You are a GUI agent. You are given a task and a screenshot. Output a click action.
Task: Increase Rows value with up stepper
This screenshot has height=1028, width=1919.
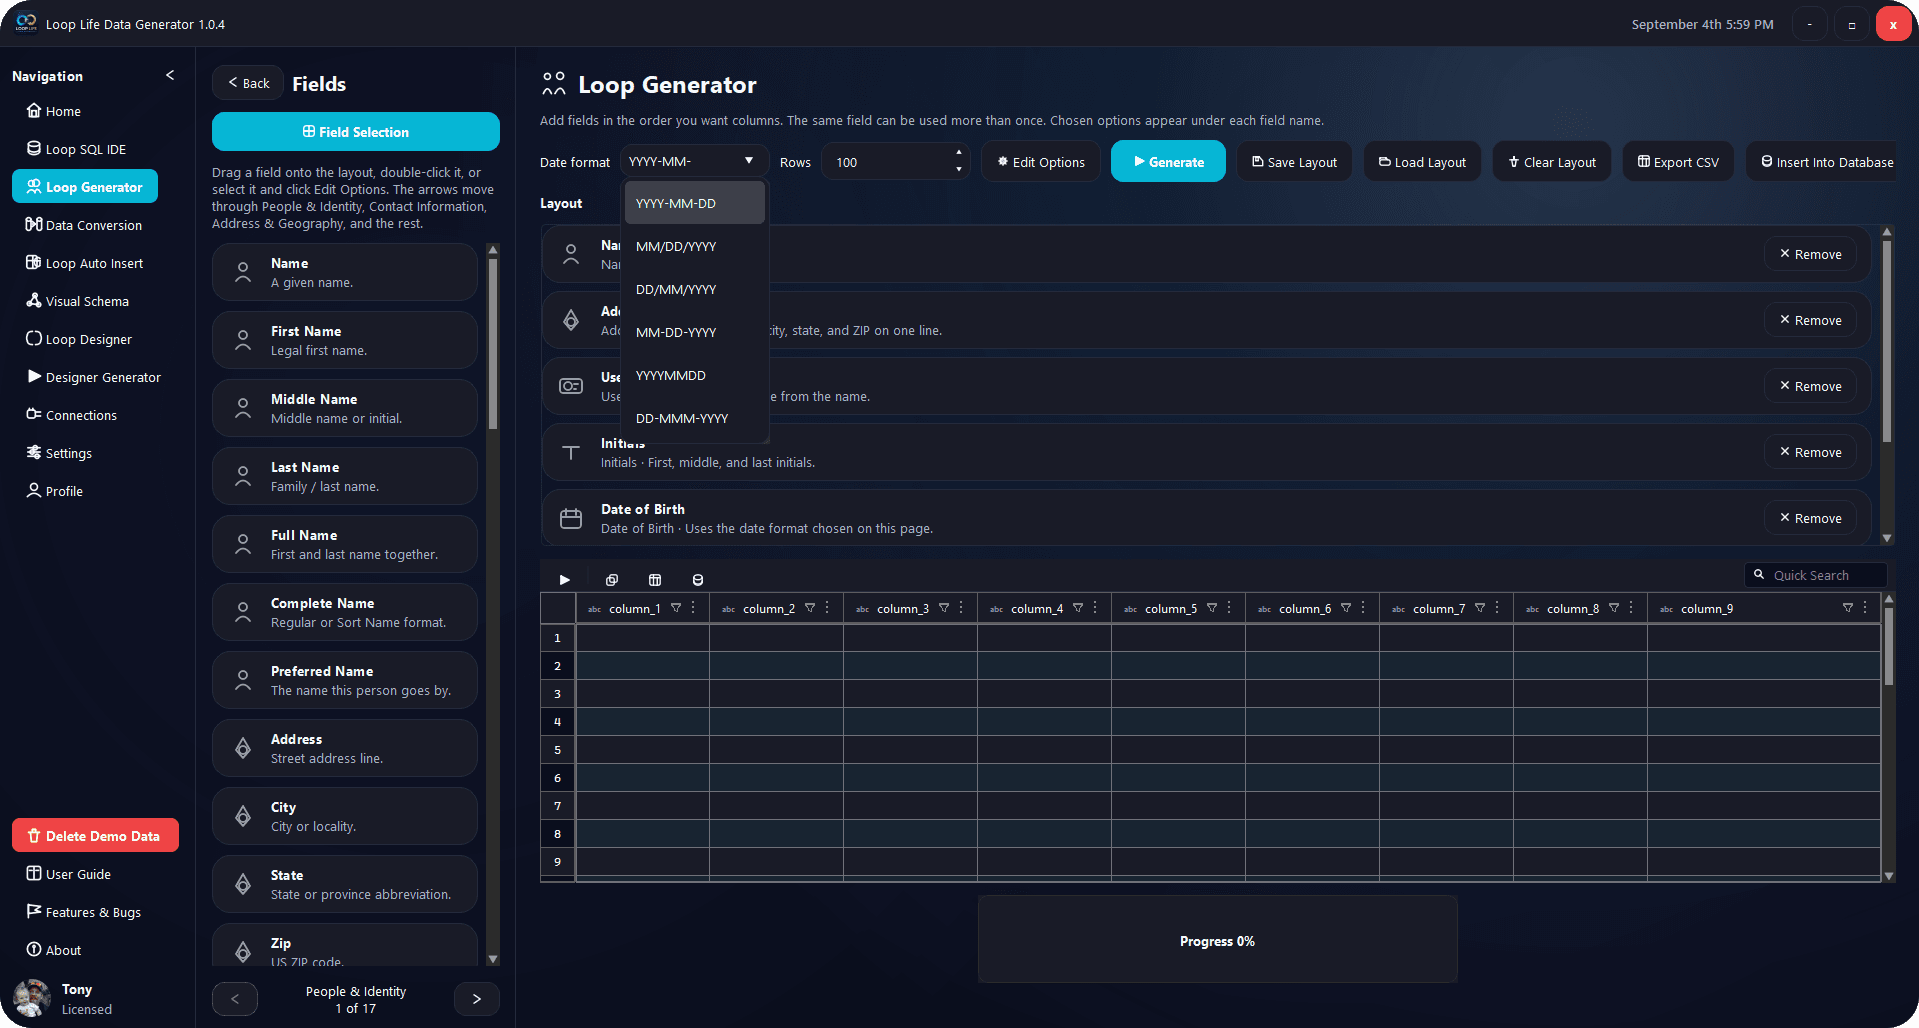coord(959,153)
